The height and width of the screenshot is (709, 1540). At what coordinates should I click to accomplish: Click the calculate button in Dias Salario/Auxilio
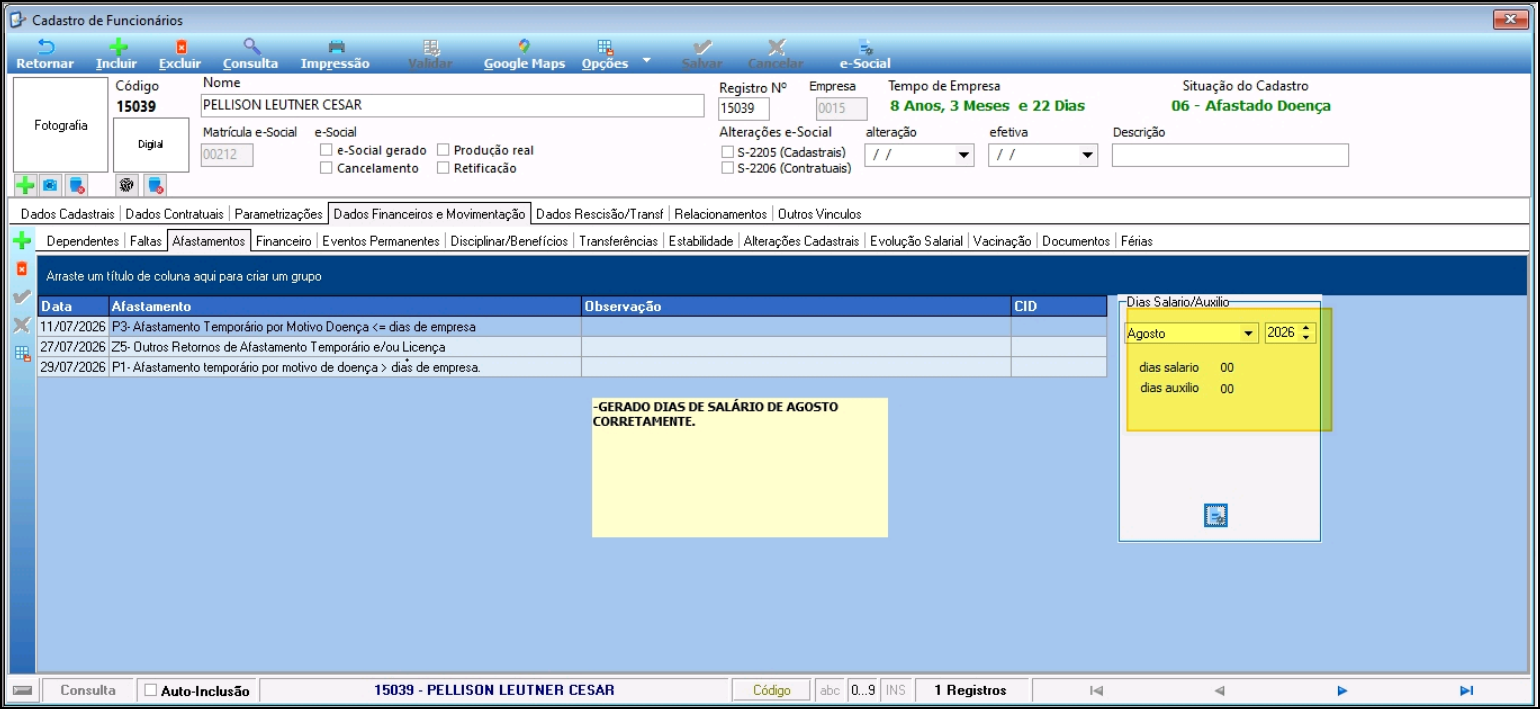point(1216,515)
